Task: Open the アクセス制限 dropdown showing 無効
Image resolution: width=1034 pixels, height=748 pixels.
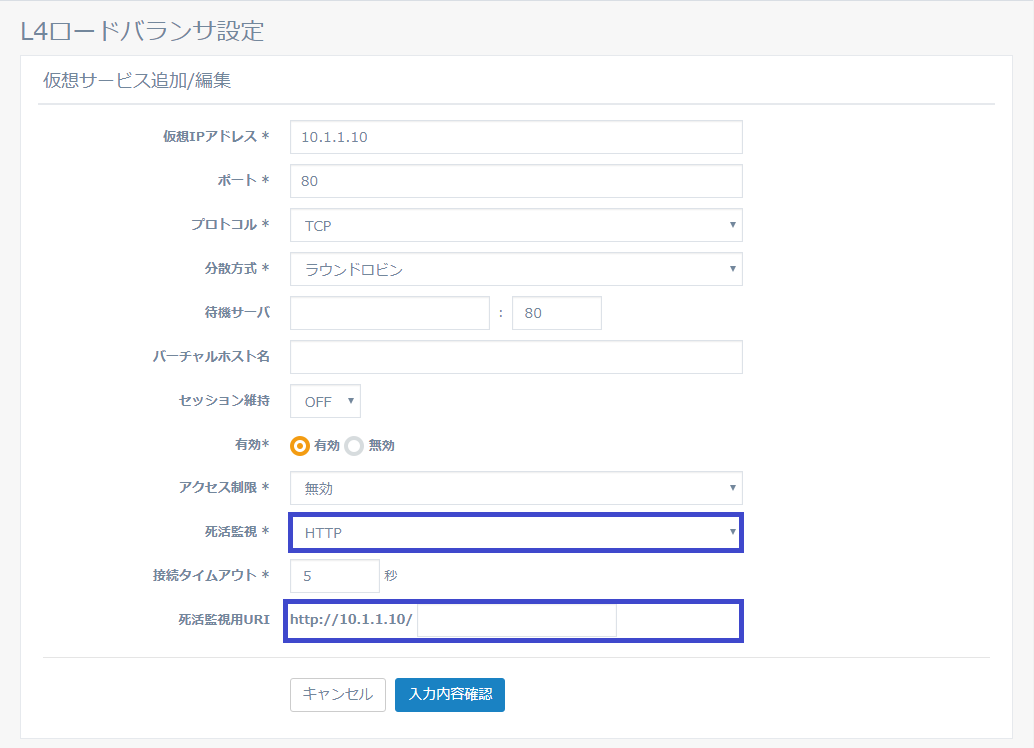Action: tap(515, 488)
